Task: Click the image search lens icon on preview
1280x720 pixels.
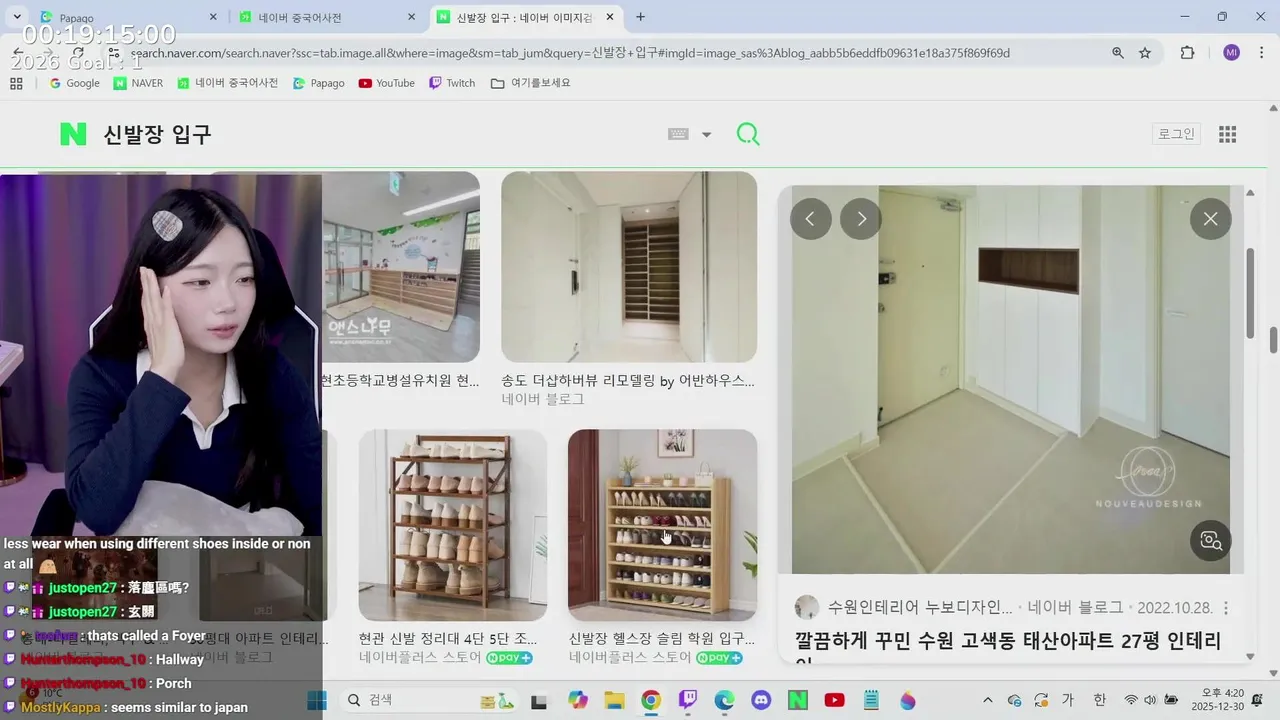Action: pos(1211,541)
